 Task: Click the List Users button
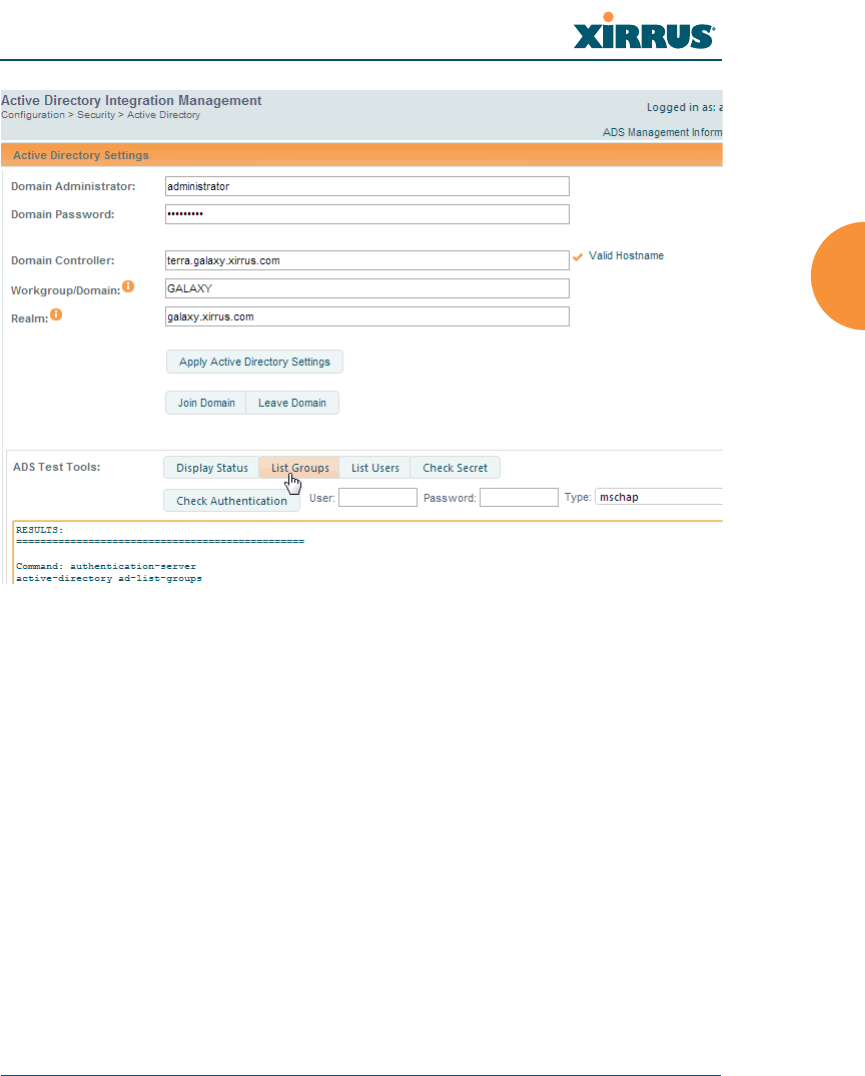(375, 467)
